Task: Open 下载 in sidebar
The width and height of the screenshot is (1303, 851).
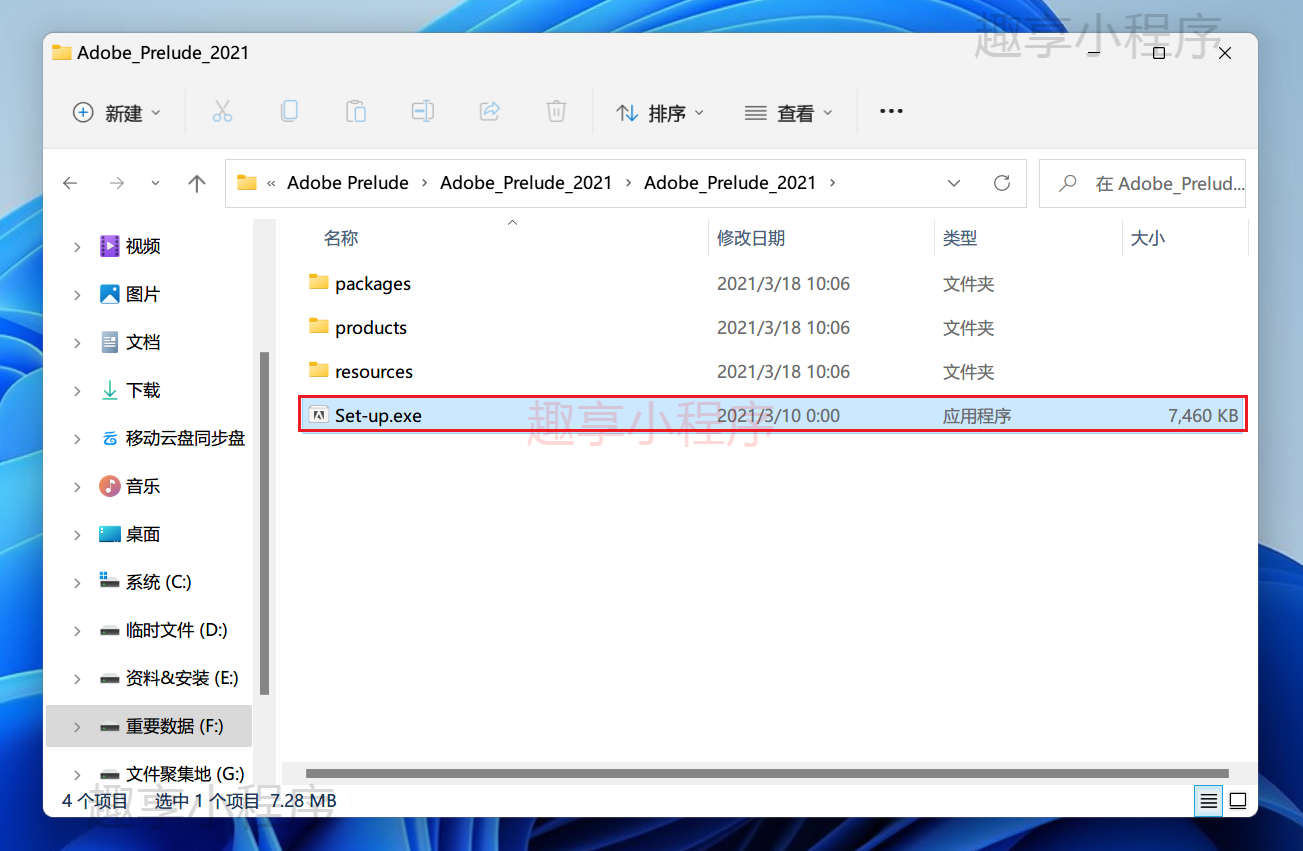Action: [143, 390]
